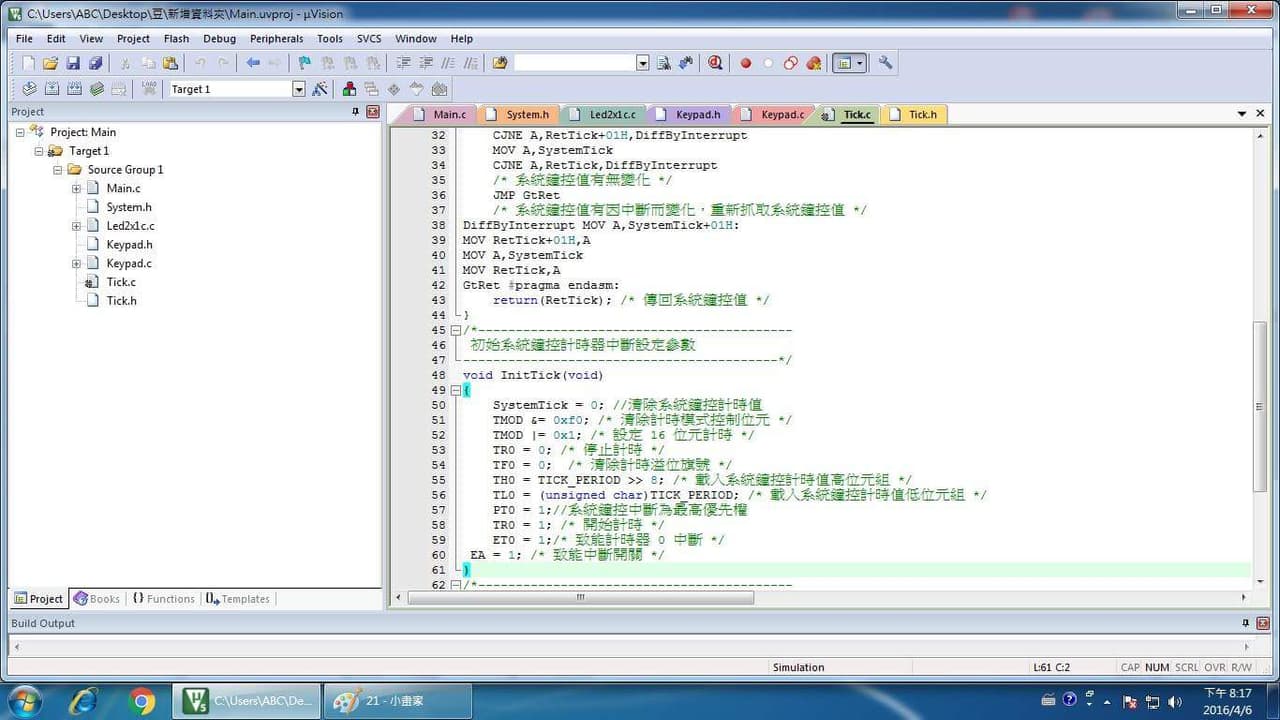This screenshot has height=720, width=1280.
Task: Open the Target 1 dropdown list
Action: tap(298, 89)
